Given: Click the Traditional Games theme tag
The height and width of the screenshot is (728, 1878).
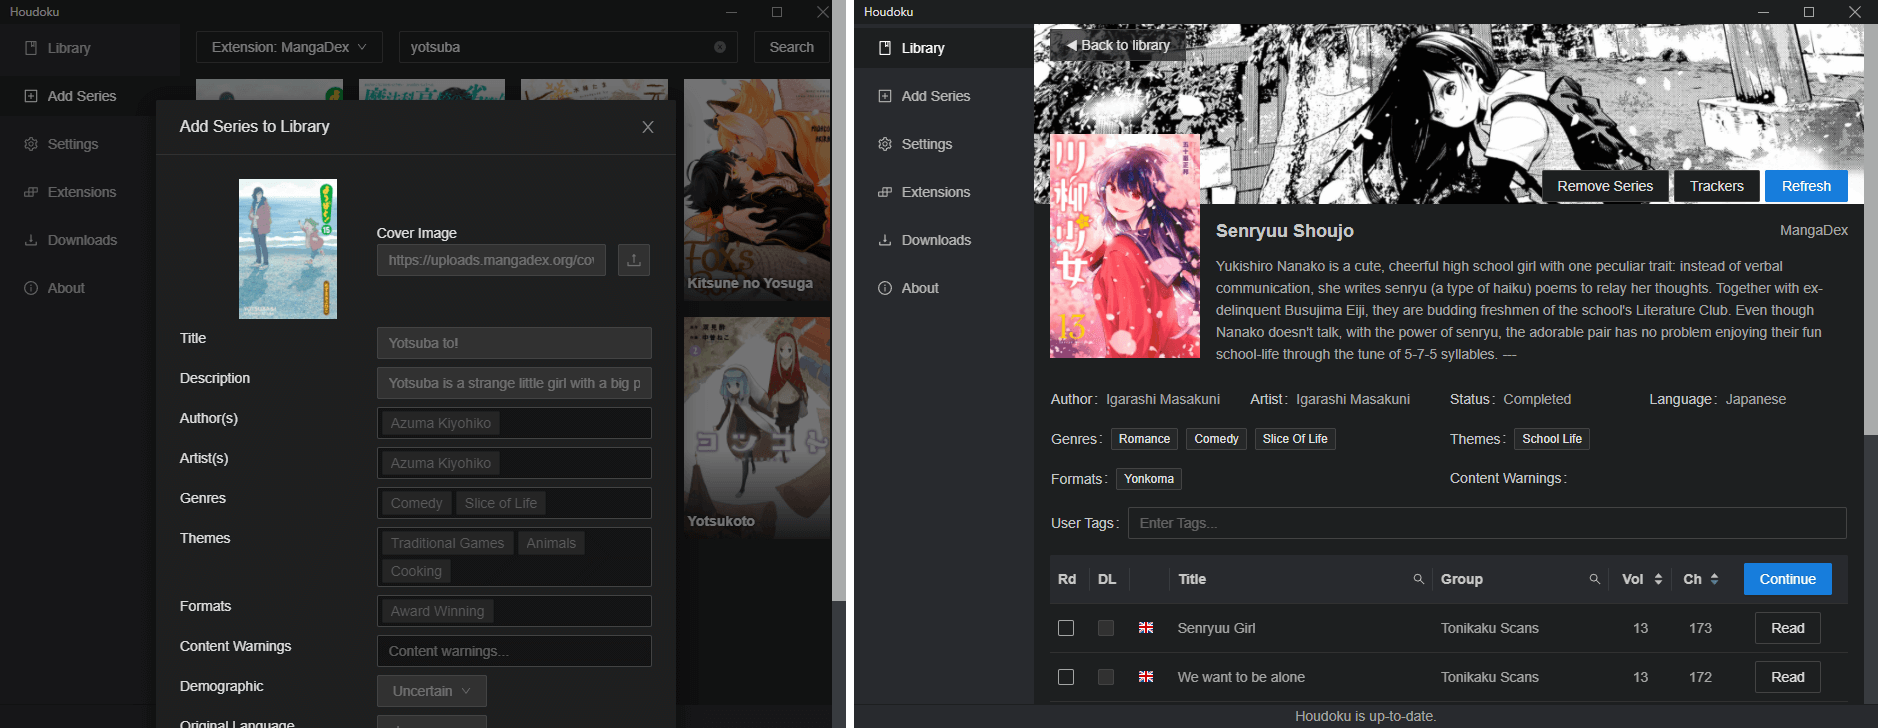Looking at the screenshot, I should tap(447, 543).
